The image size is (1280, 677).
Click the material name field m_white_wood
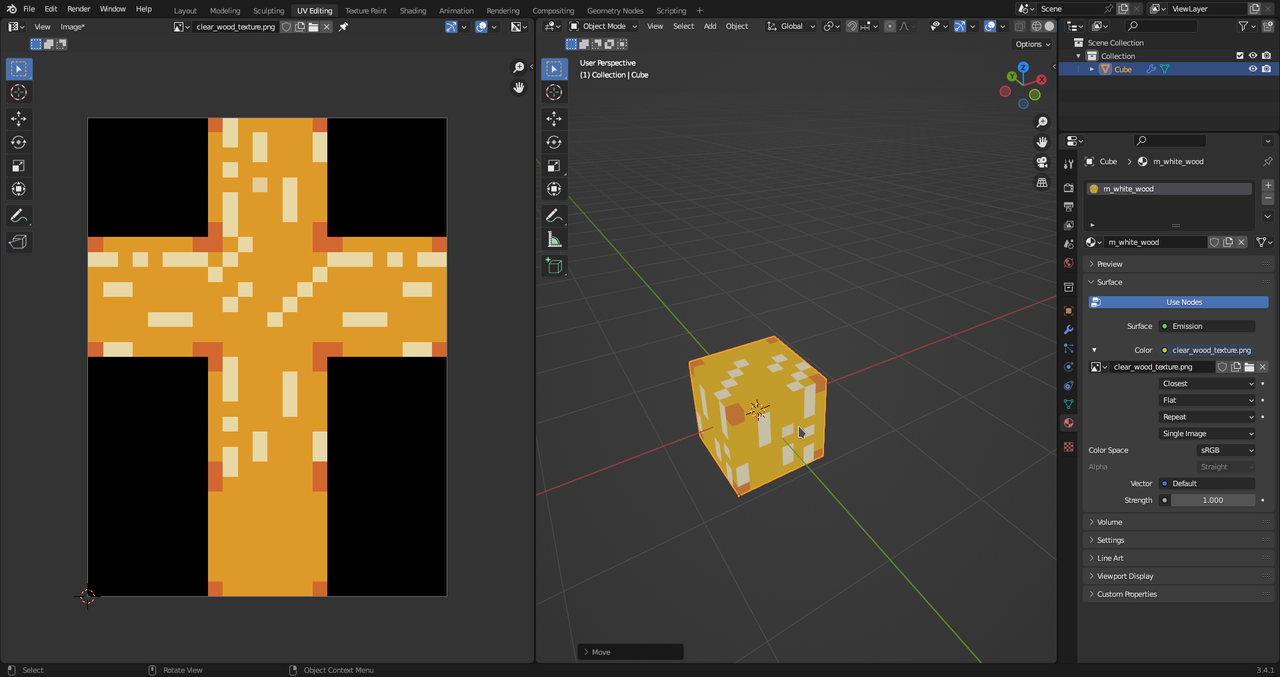click(x=1156, y=242)
